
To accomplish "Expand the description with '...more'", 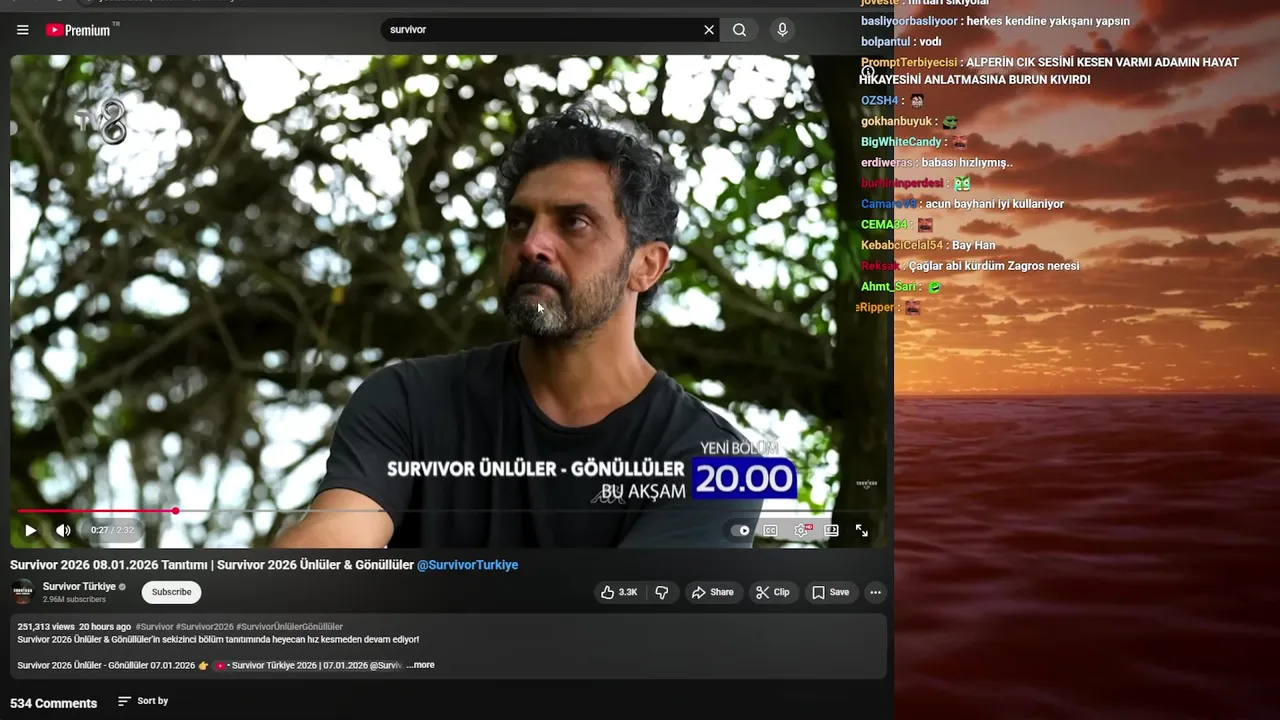I will (420, 665).
